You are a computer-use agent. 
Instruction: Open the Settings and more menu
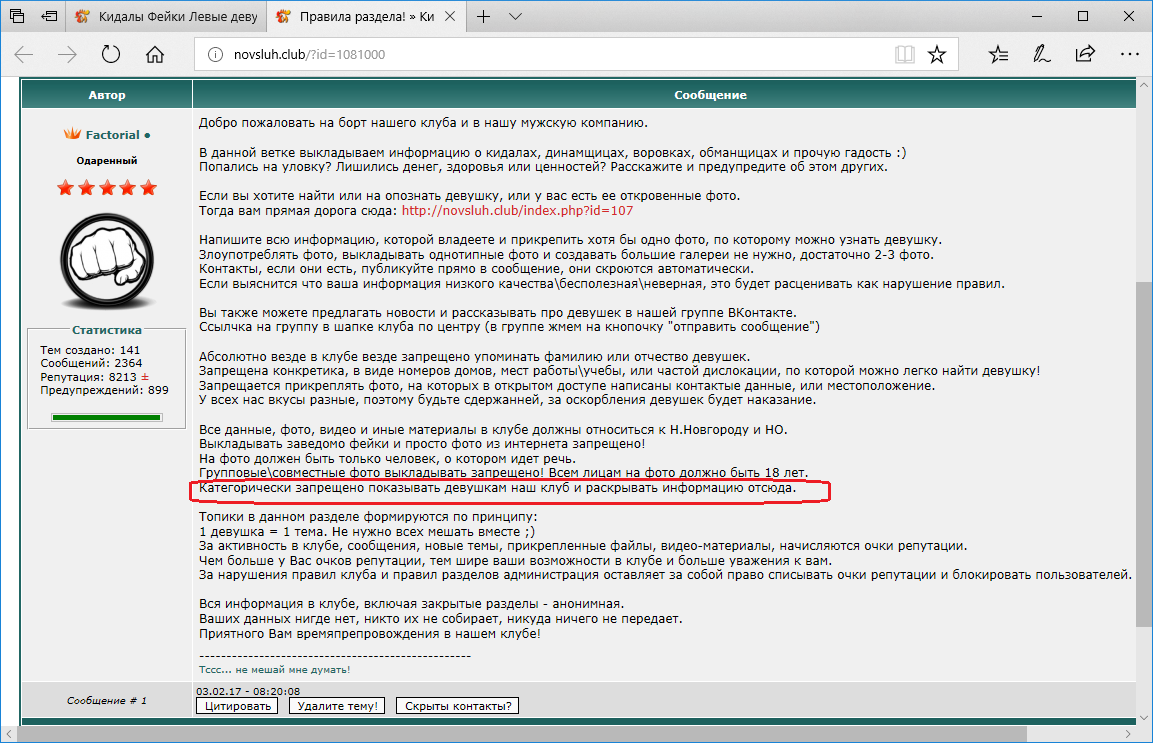coord(1129,55)
